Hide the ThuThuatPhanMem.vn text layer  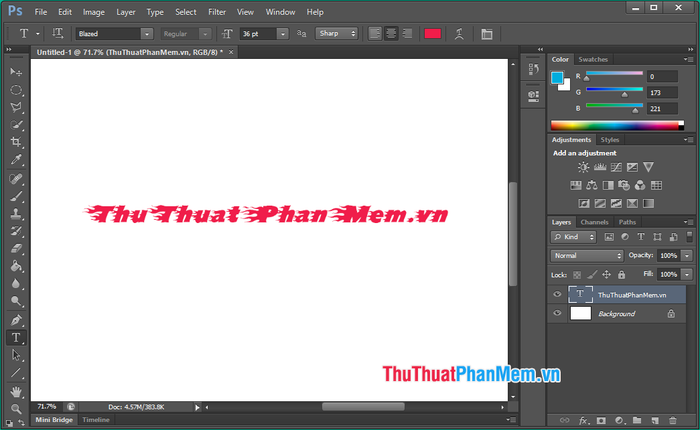pos(557,295)
